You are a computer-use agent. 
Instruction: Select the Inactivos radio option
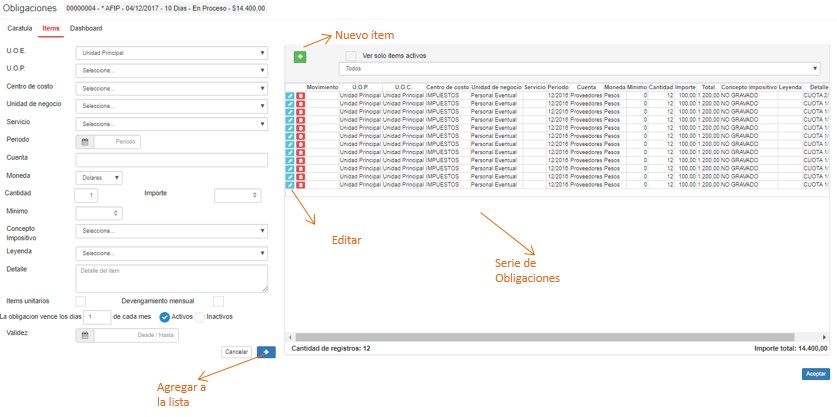[x=199, y=317]
